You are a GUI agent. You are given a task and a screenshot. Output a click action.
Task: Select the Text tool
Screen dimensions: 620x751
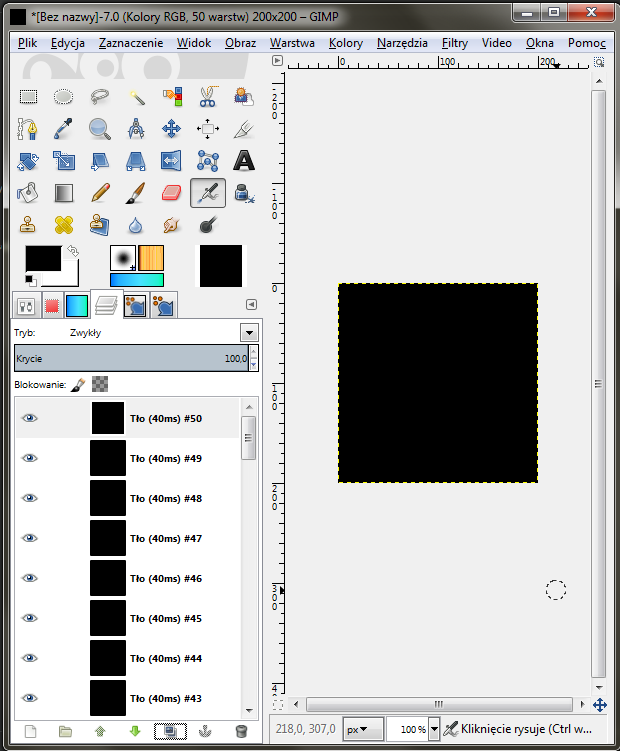[x=243, y=160]
